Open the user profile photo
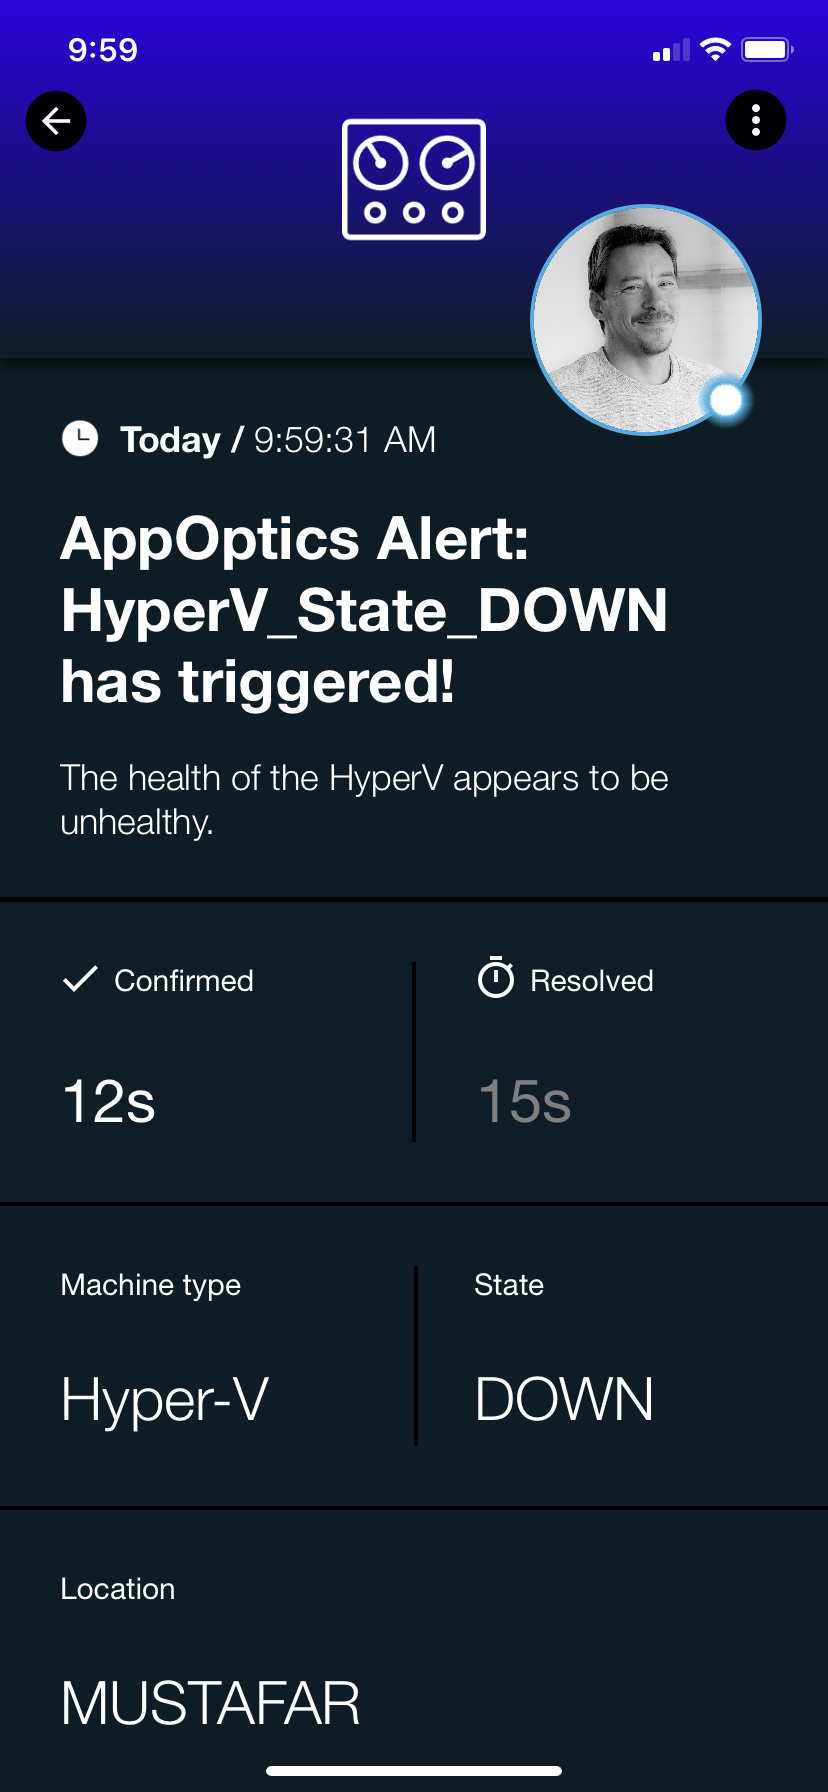 (x=646, y=320)
